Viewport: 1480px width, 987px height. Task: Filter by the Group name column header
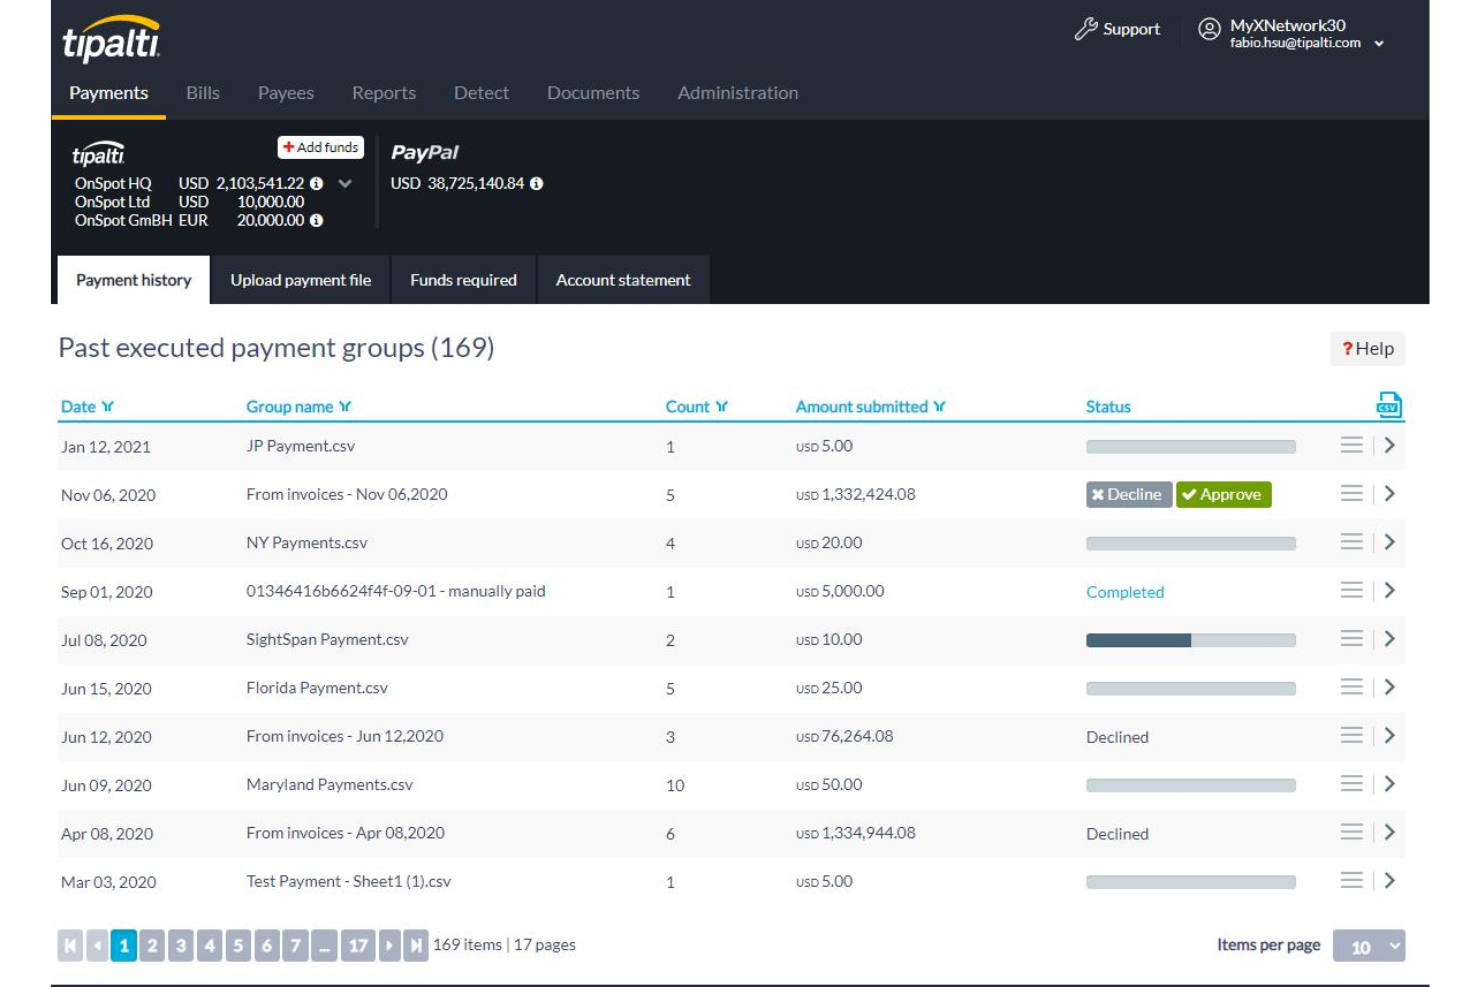(298, 407)
